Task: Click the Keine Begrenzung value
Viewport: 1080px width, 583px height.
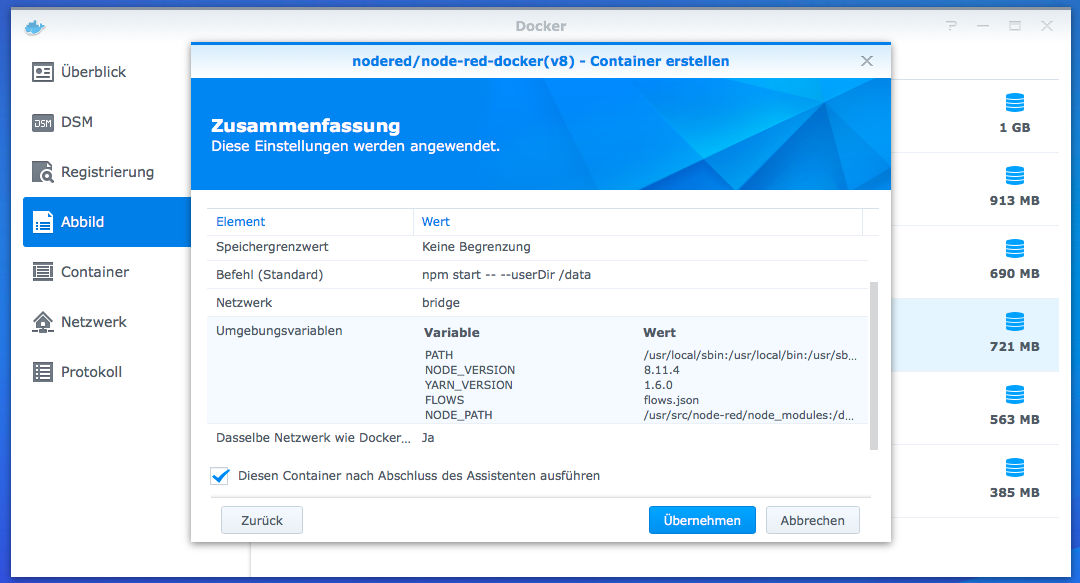Action: click(476, 247)
